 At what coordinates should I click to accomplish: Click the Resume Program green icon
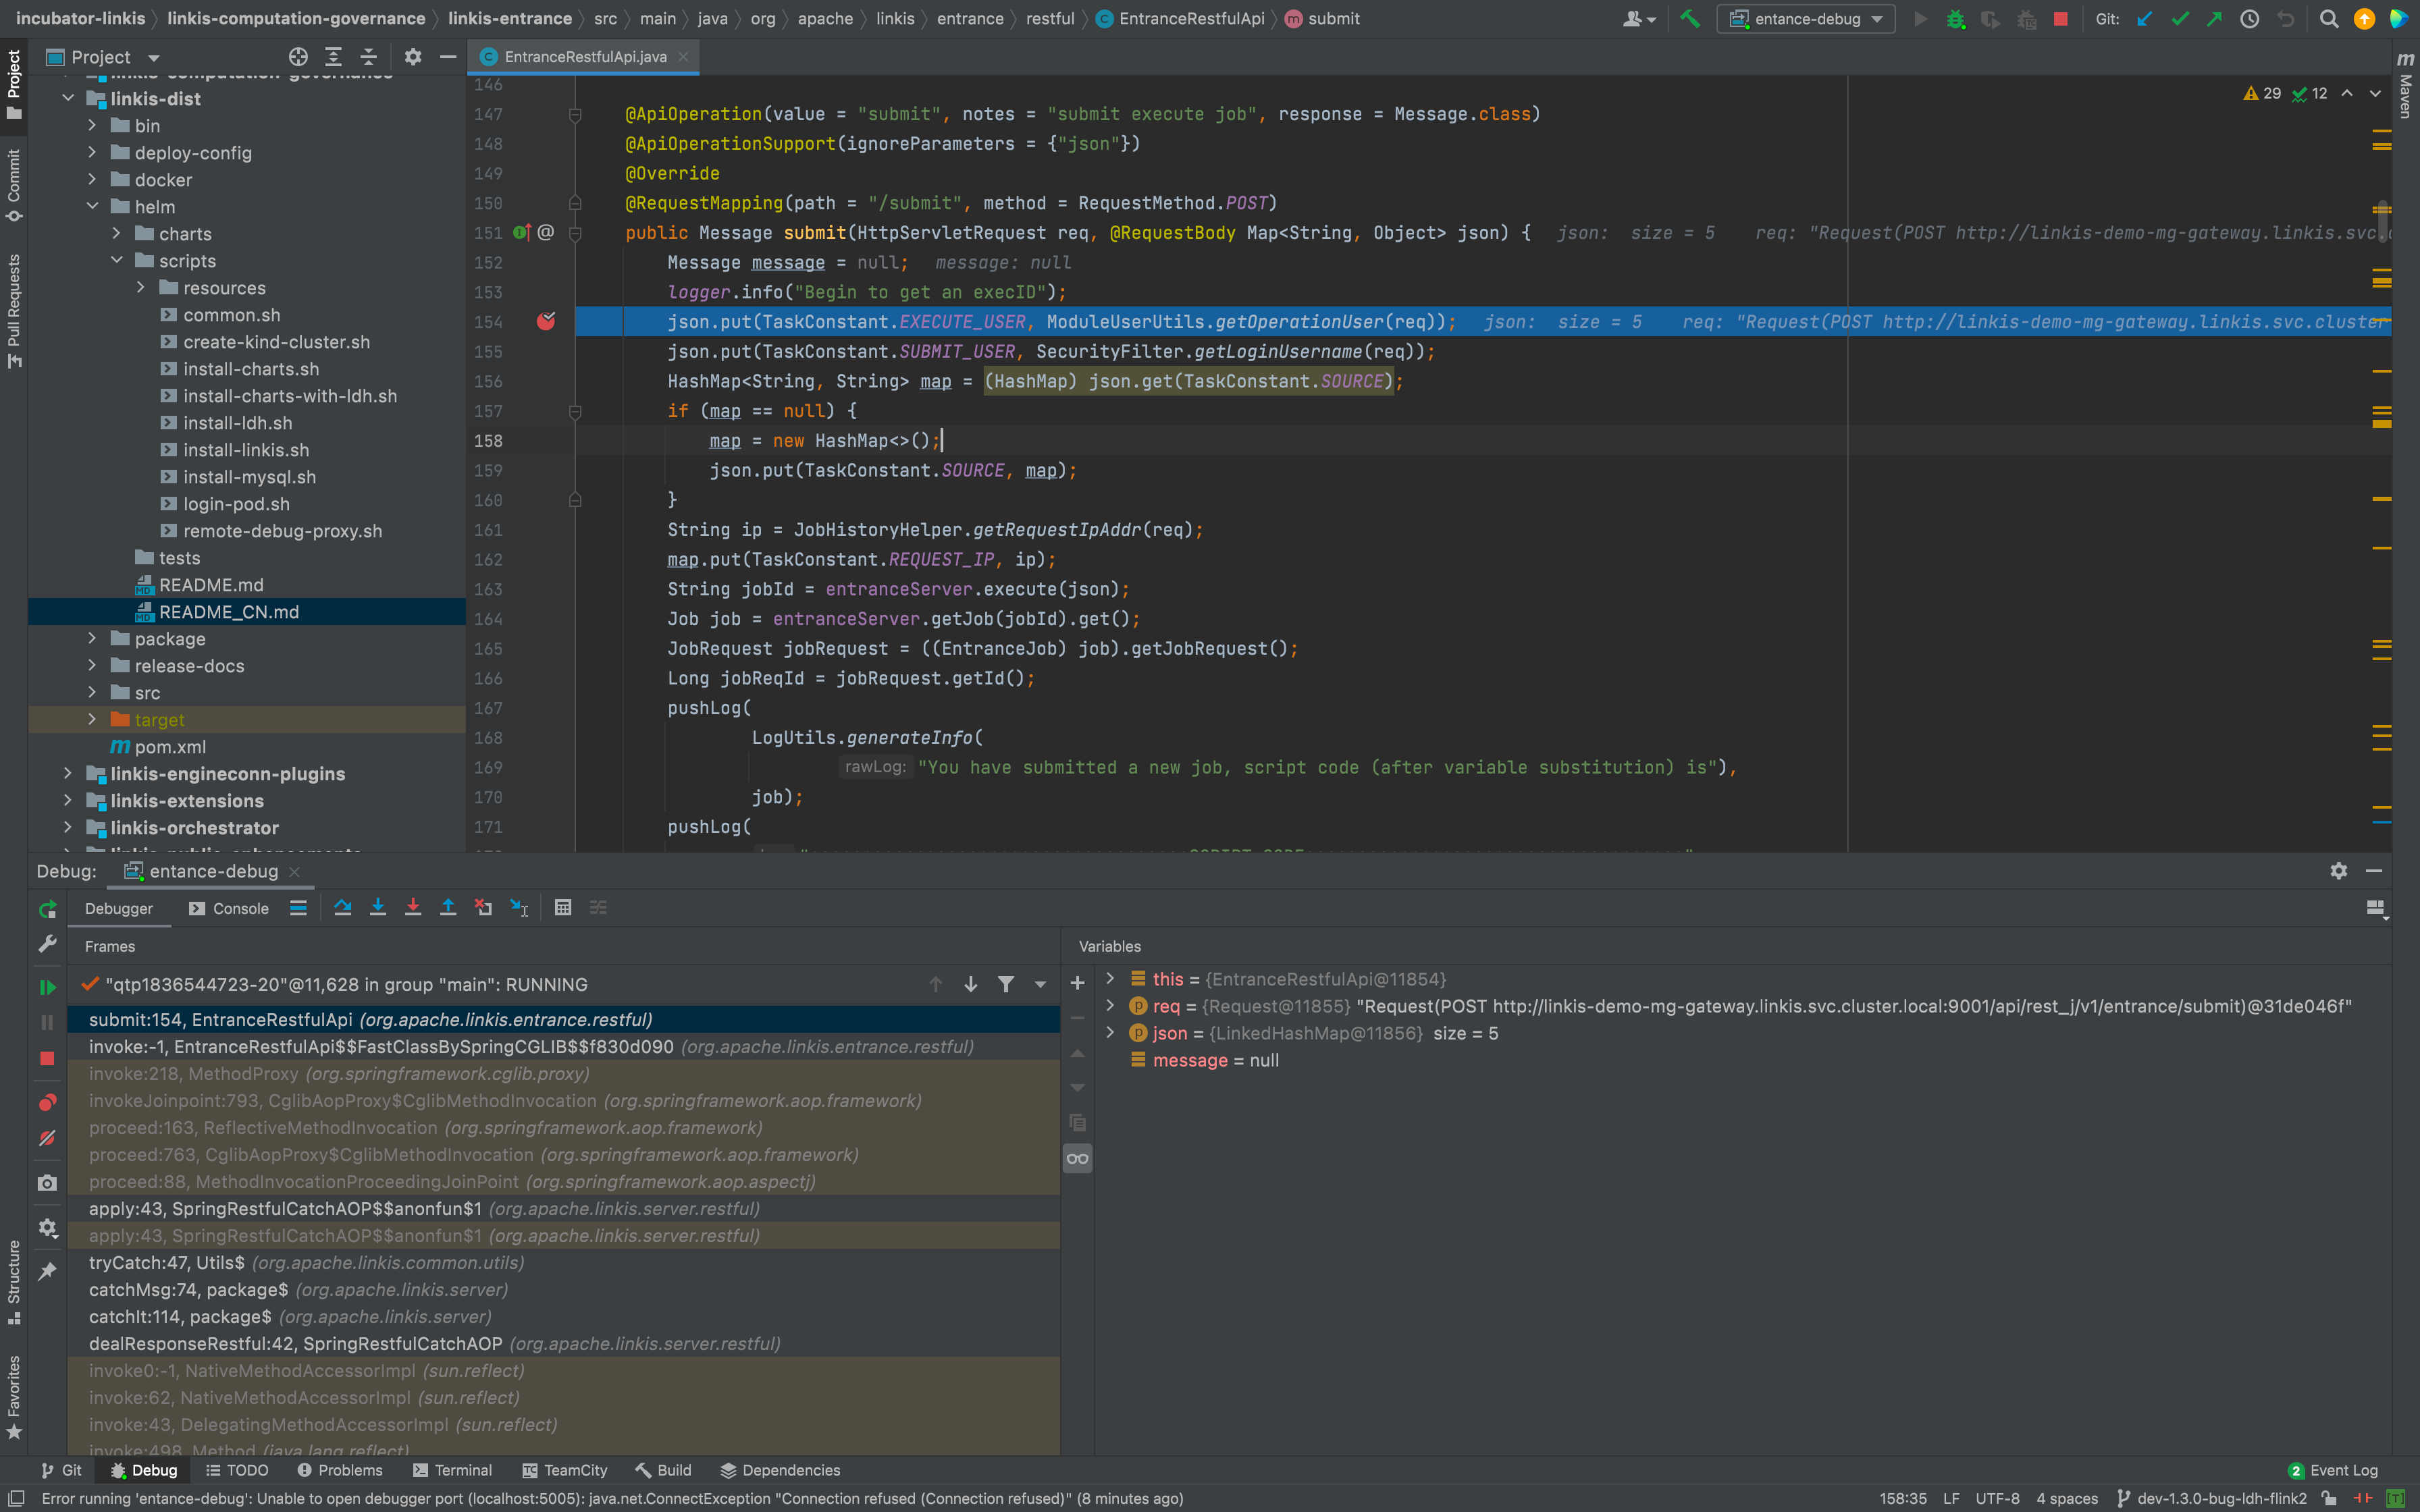pyautogui.click(x=47, y=987)
